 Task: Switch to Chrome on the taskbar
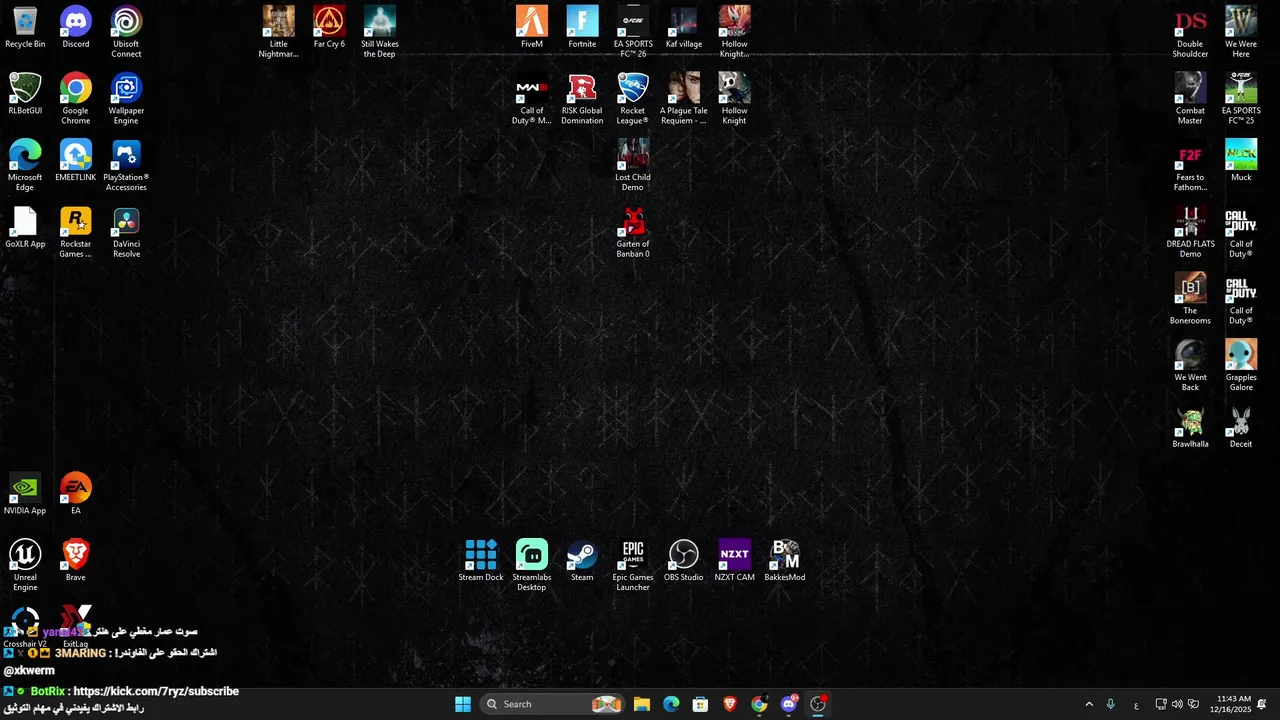[759, 704]
